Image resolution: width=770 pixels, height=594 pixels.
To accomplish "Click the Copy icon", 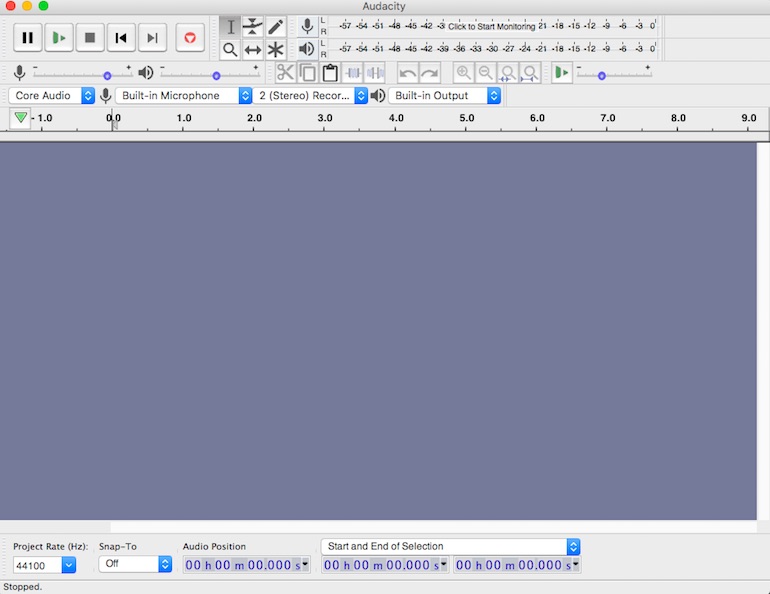I will [x=308, y=73].
